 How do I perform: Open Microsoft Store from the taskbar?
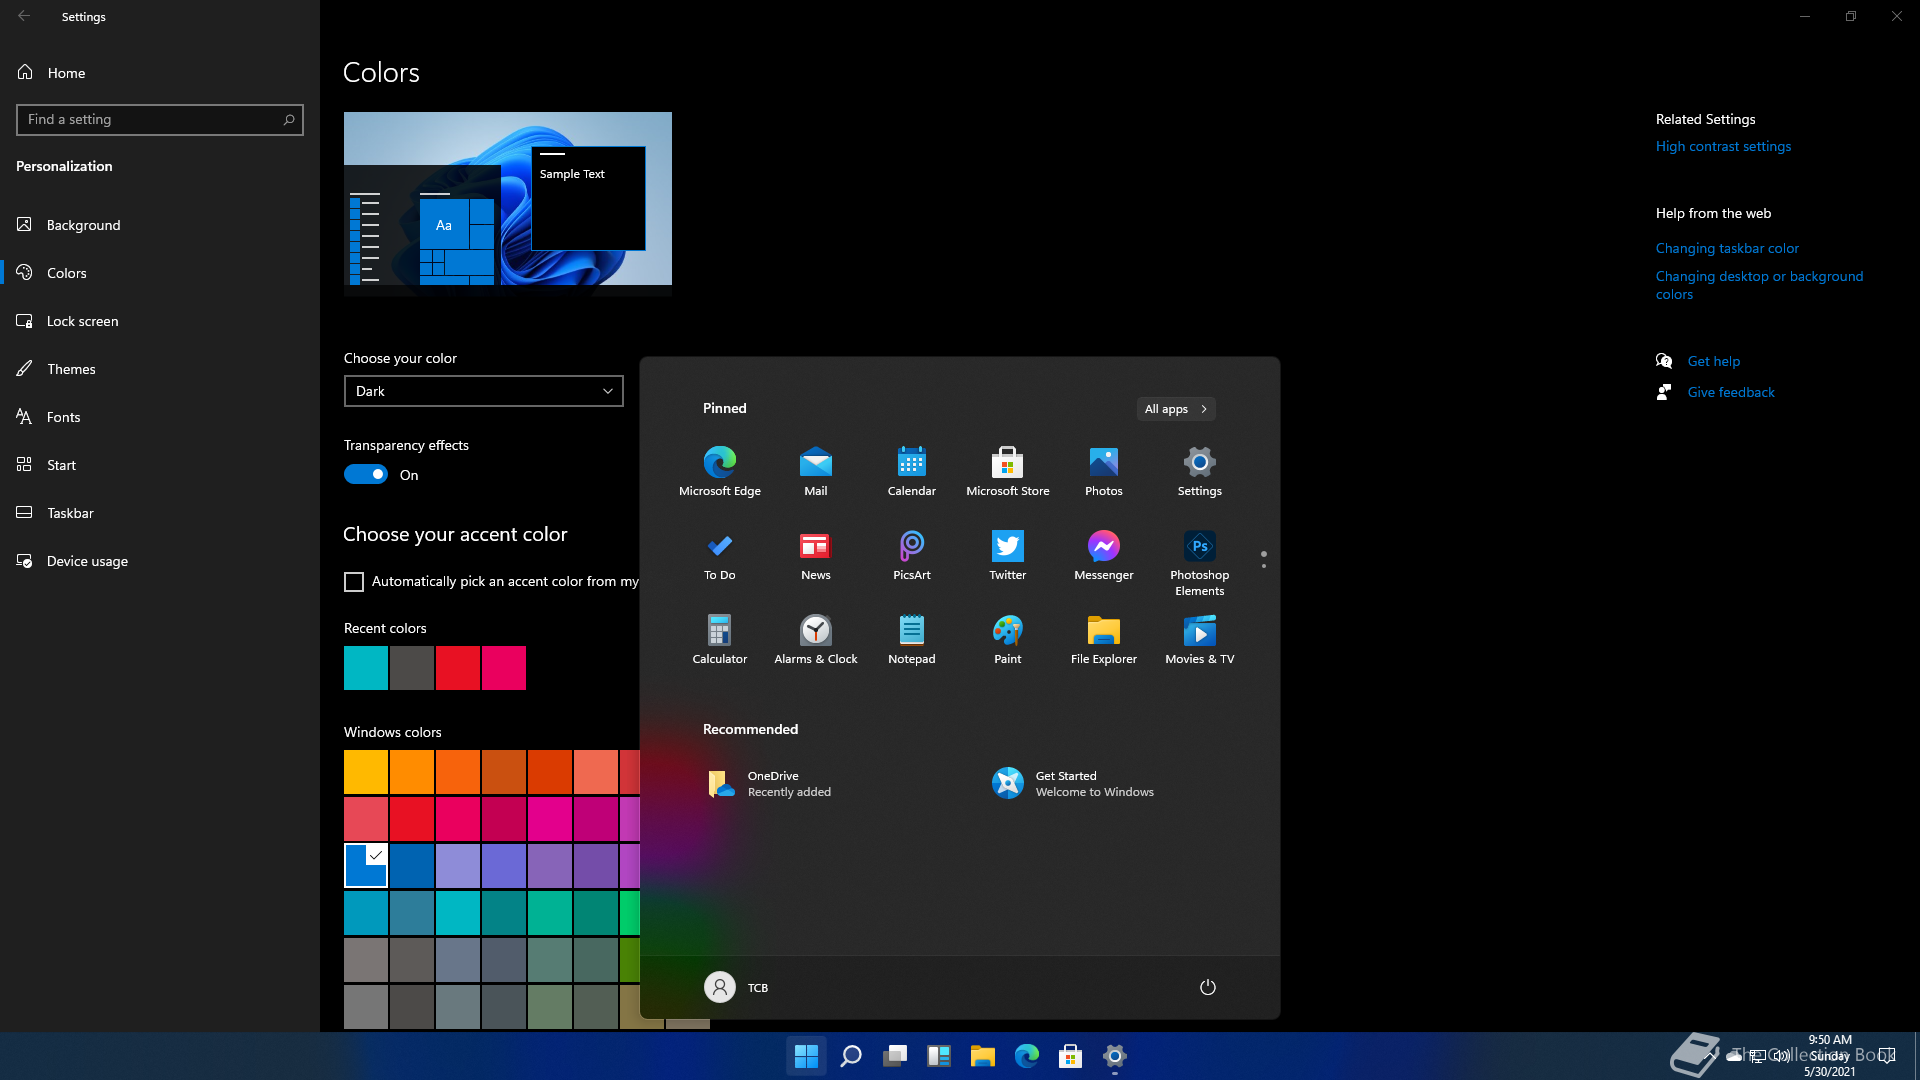pyautogui.click(x=1071, y=1056)
